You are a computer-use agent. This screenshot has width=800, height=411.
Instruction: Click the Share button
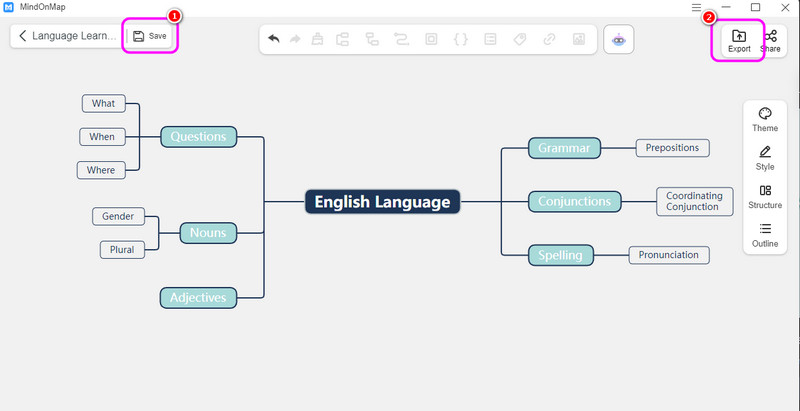[x=771, y=41]
